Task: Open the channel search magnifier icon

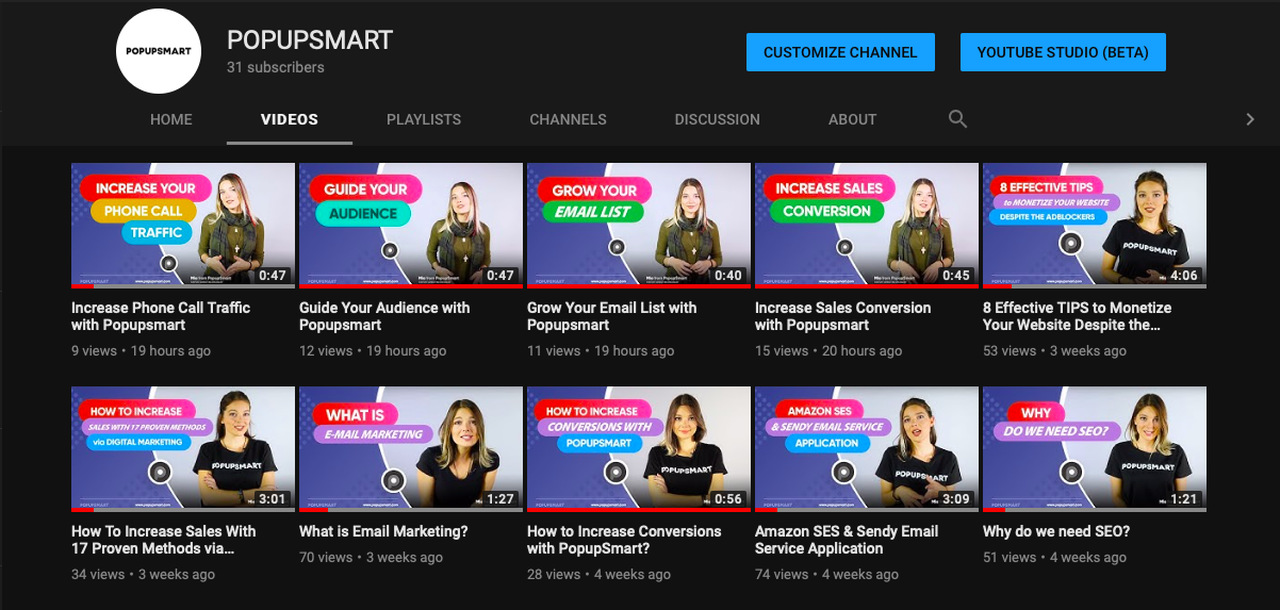Action: click(957, 119)
